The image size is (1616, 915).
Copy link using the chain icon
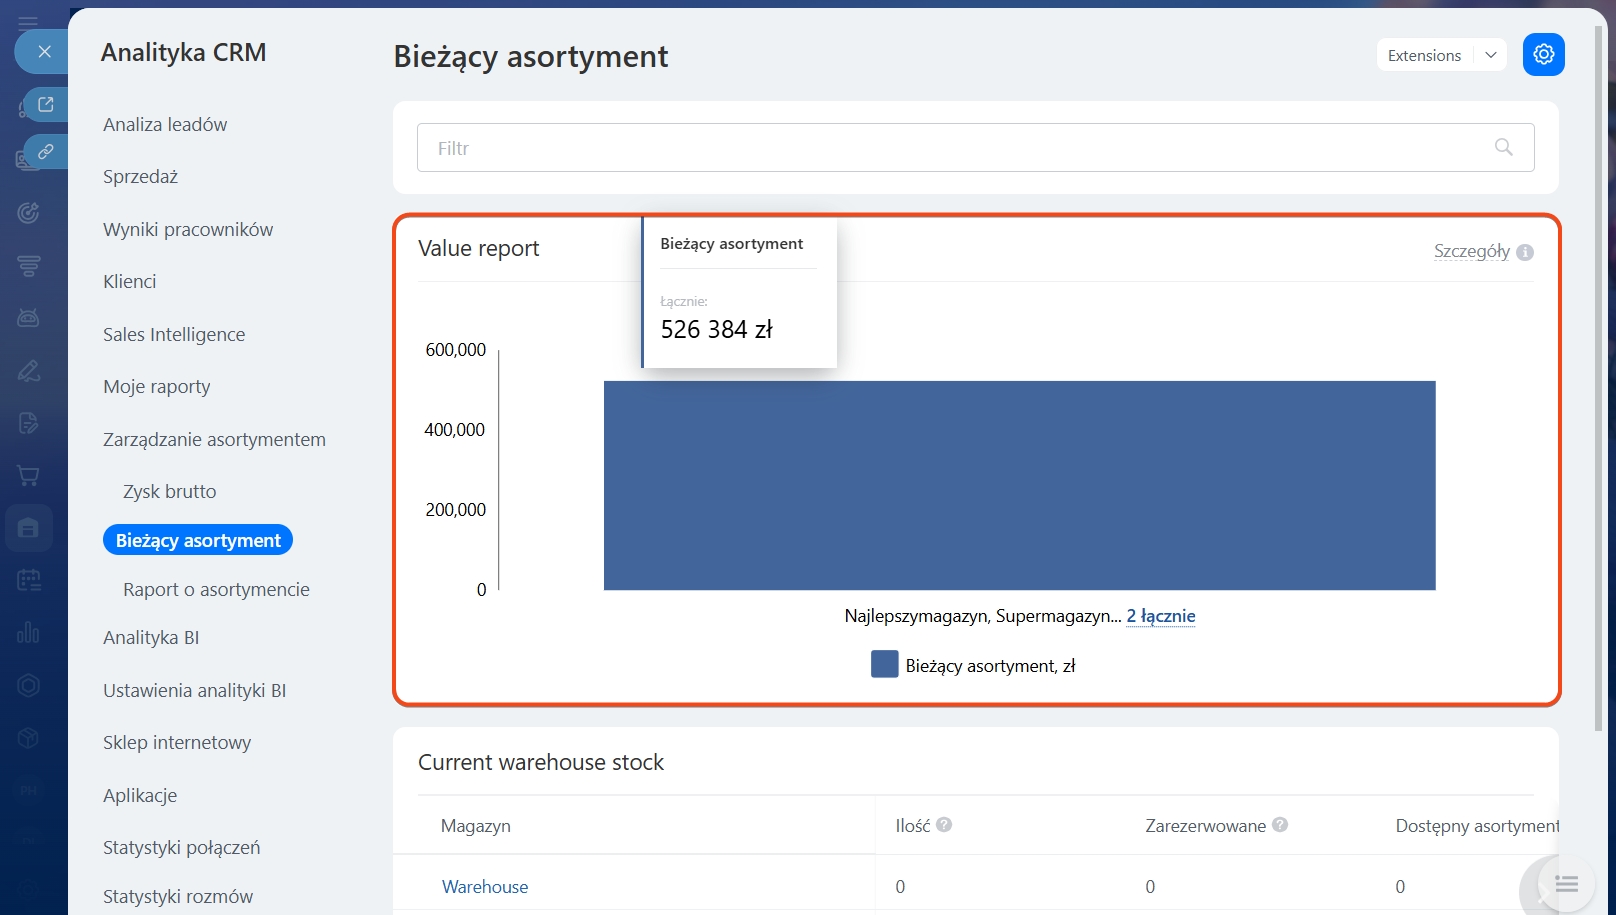46,152
